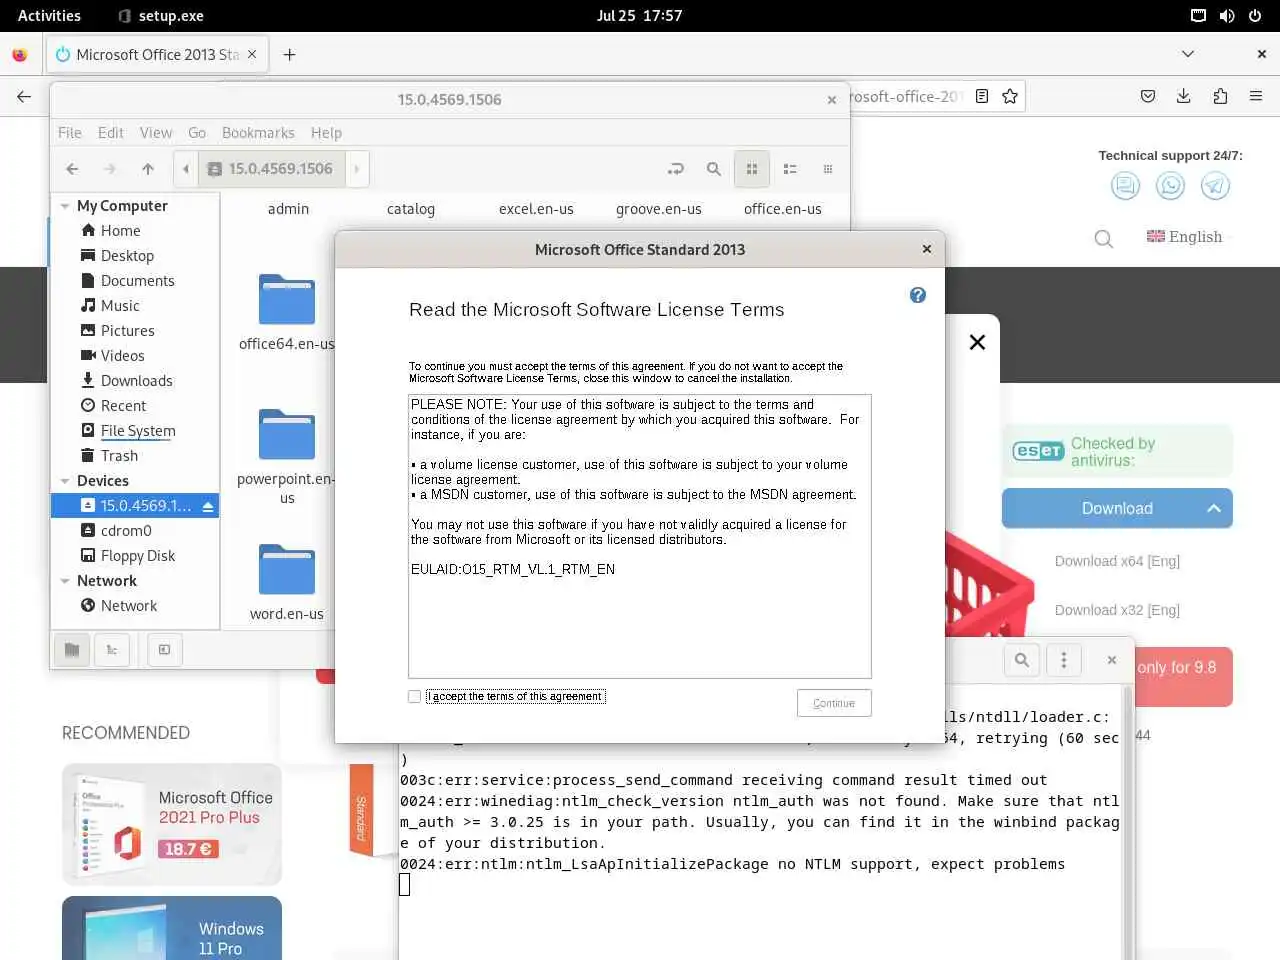The height and width of the screenshot is (960, 1280).
Task: Click the Continue button in Office setup
Action: [x=834, y=703]
